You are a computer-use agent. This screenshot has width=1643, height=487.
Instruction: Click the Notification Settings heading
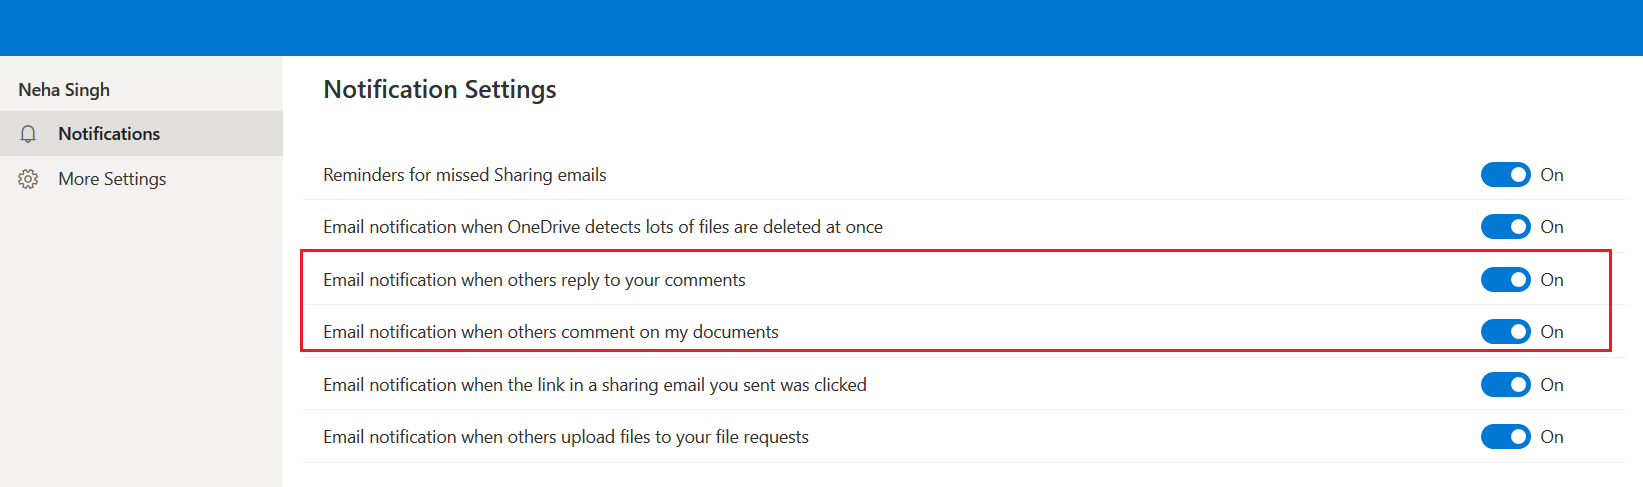point(440,89)
